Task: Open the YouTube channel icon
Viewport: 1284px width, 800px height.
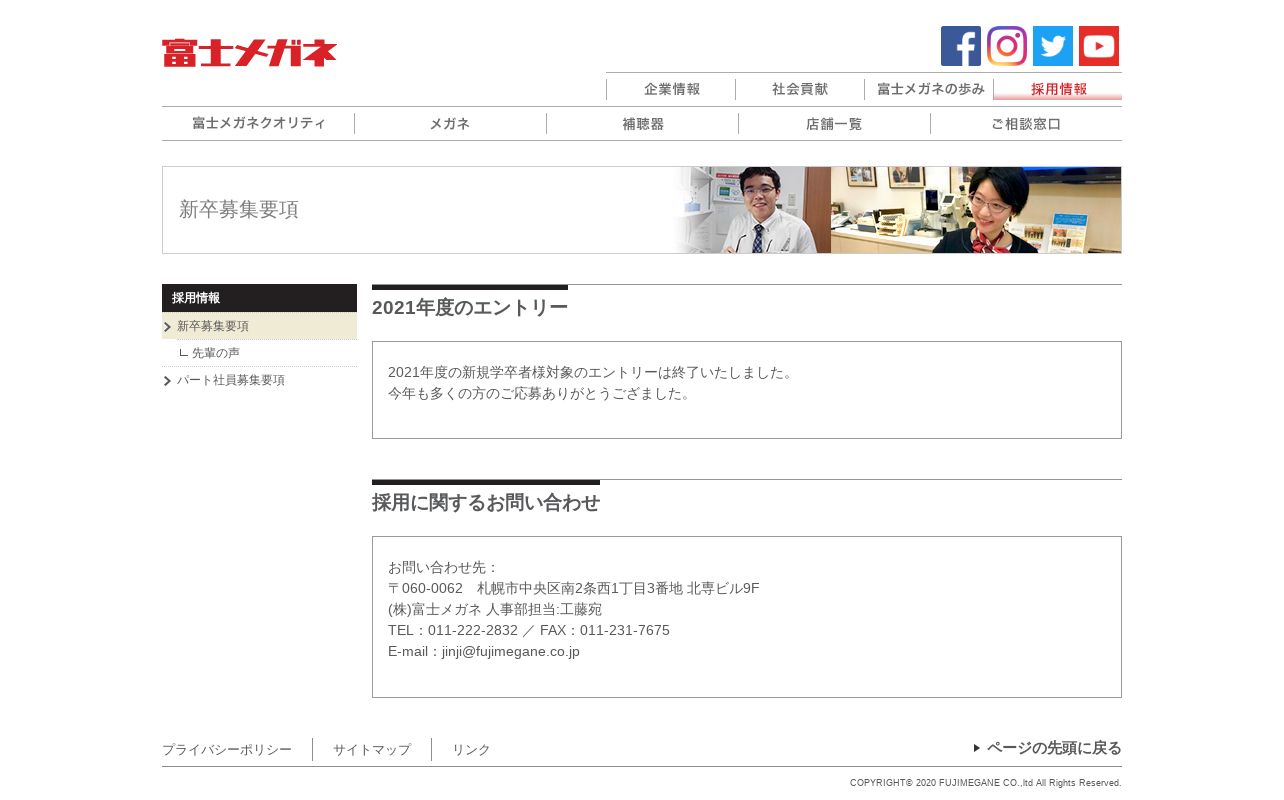Action: pyautogui.click(x=1099, y=46)
